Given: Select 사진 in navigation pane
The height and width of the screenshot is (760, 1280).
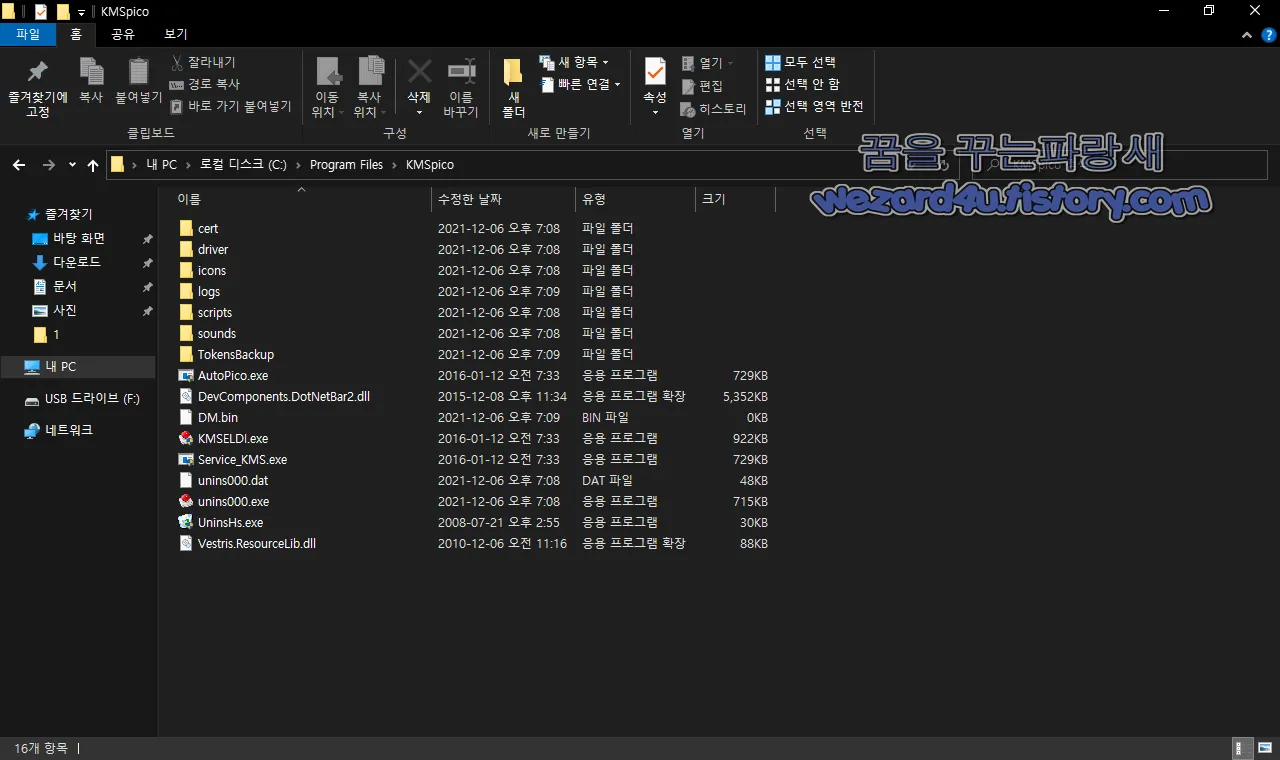Looking at the screenshot, I should [x=64, y=310].
